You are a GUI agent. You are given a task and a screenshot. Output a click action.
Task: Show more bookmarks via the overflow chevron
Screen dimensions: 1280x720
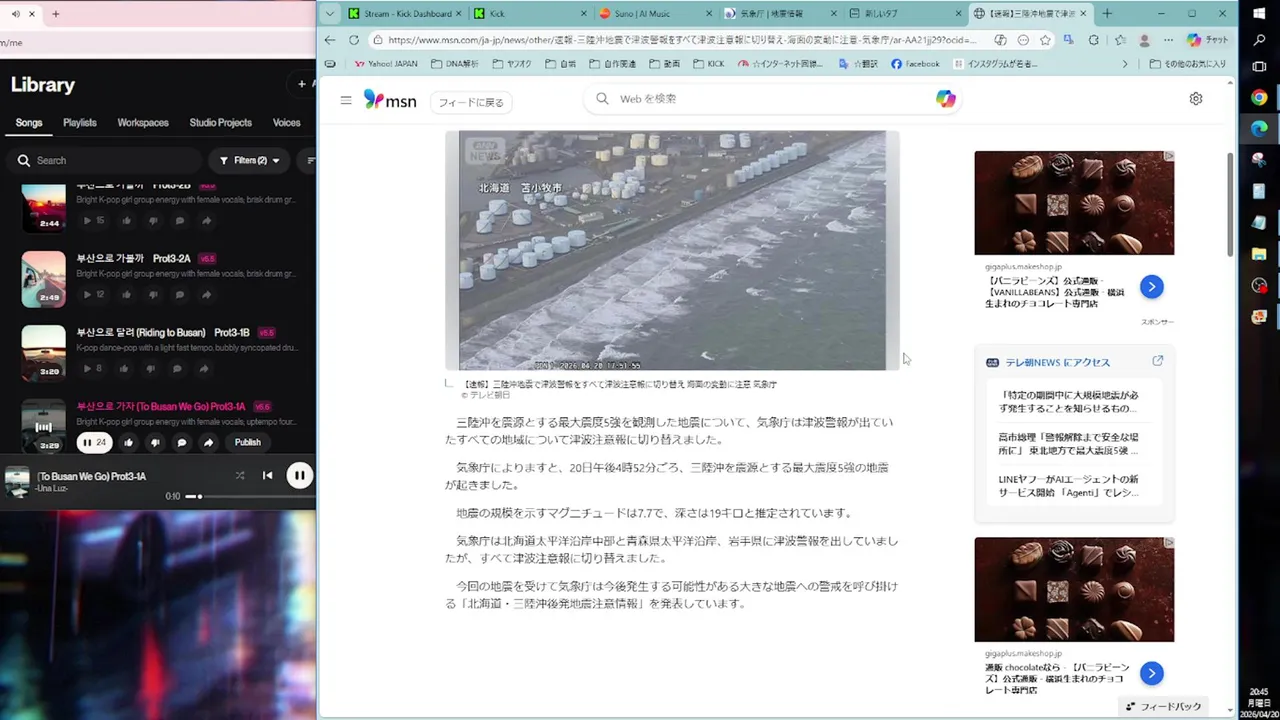point(1125,64)
